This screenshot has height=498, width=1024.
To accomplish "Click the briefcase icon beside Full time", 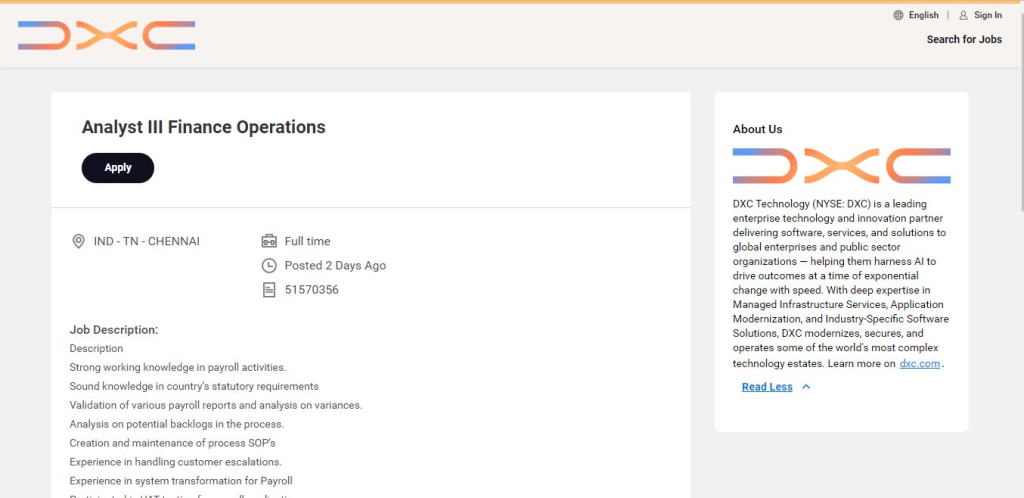I will tap(269, 241).
